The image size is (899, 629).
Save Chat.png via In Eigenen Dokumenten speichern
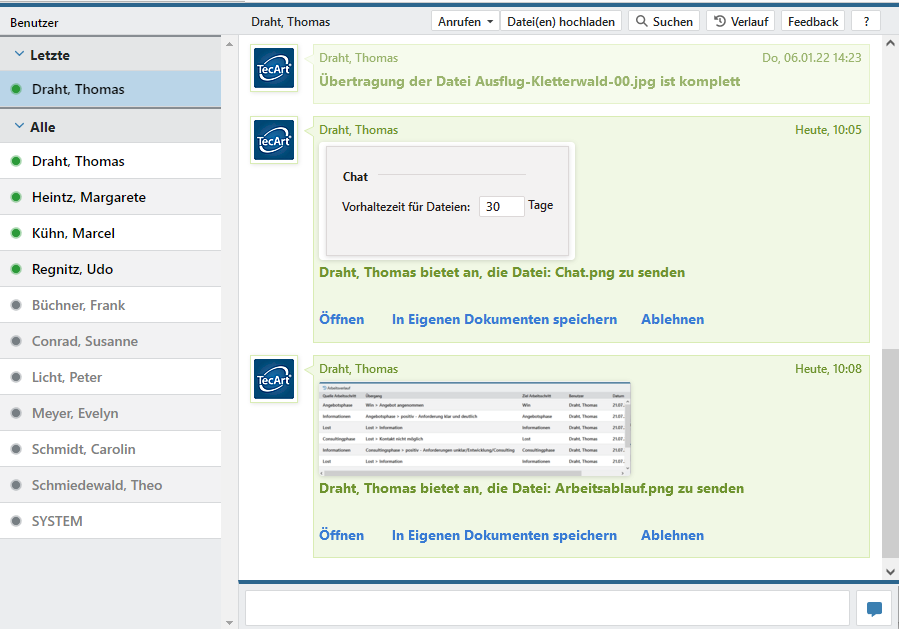point(504,319)
